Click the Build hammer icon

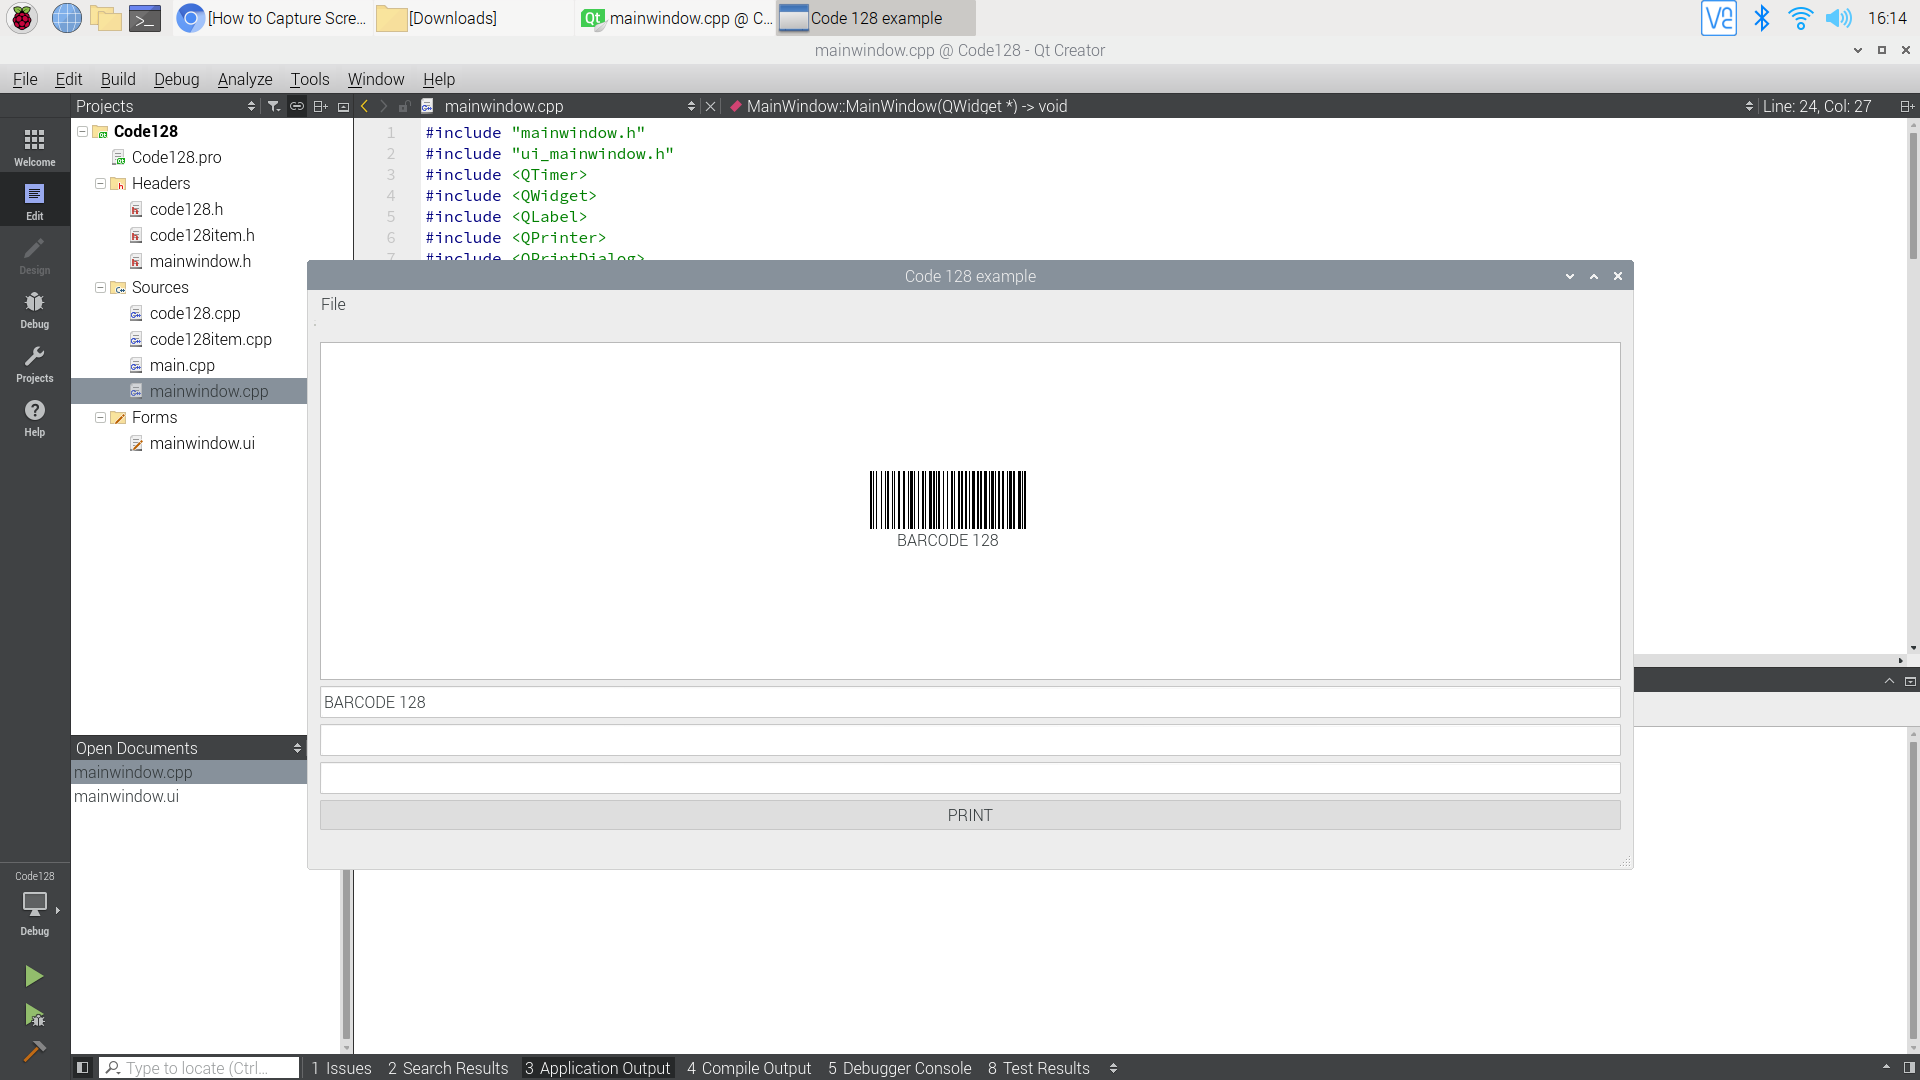(x=34, y=1051)
